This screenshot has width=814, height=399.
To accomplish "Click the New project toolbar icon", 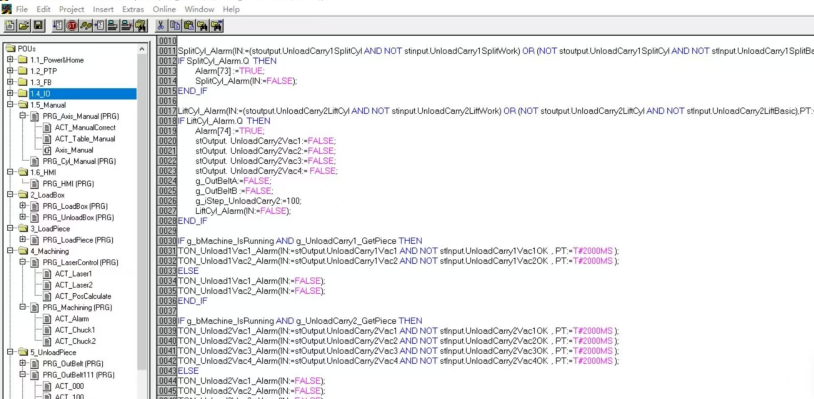I will click(10, 25).
